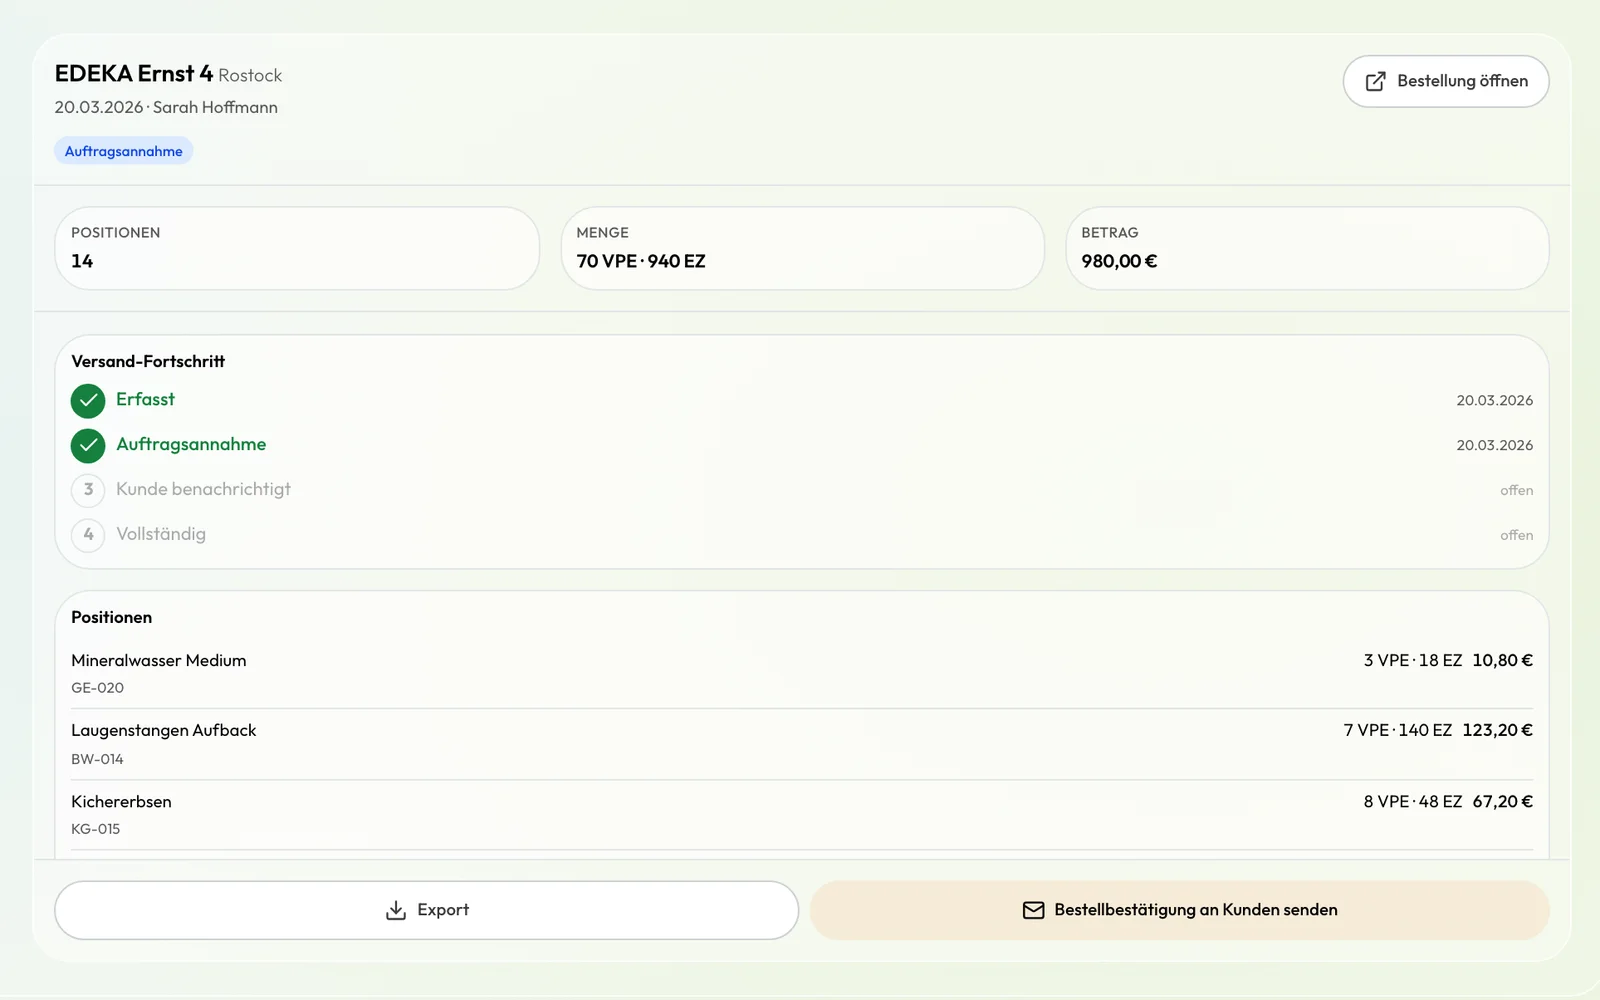Click the Kunde benachrichtigt step label
Image resolution: width=1600 pixels, height=1000 pixels.
pos(203,489)
